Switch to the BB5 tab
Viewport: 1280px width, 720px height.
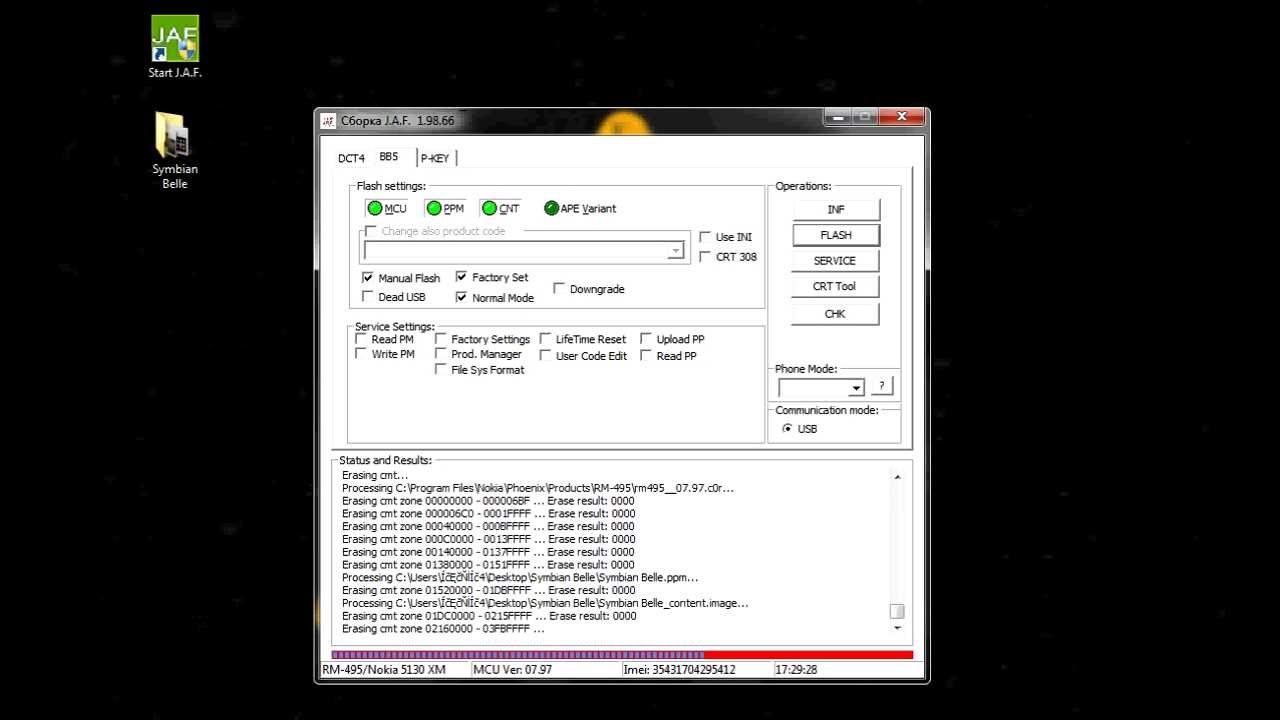point(388,157)
